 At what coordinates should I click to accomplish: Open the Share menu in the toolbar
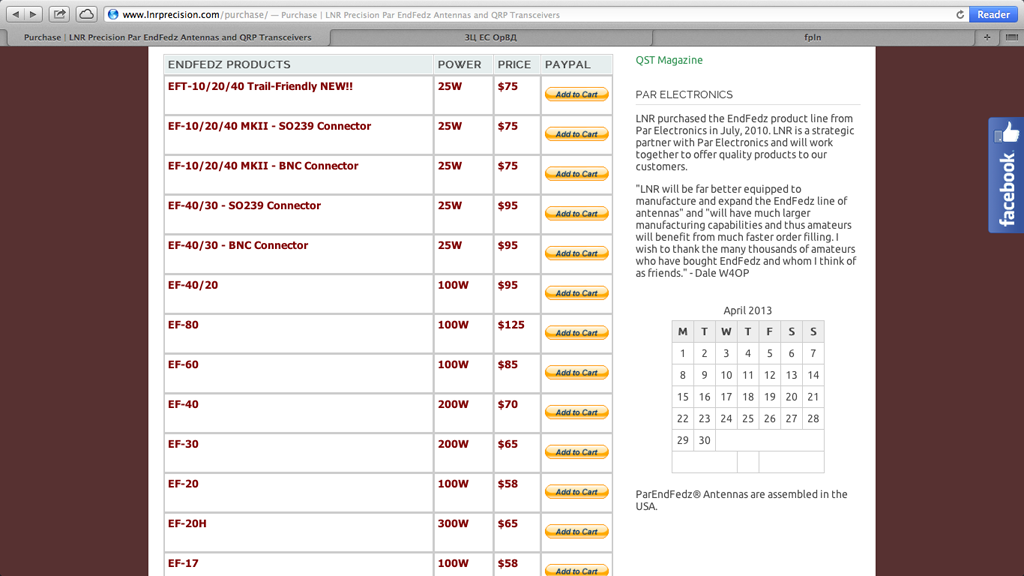[60, 14]
